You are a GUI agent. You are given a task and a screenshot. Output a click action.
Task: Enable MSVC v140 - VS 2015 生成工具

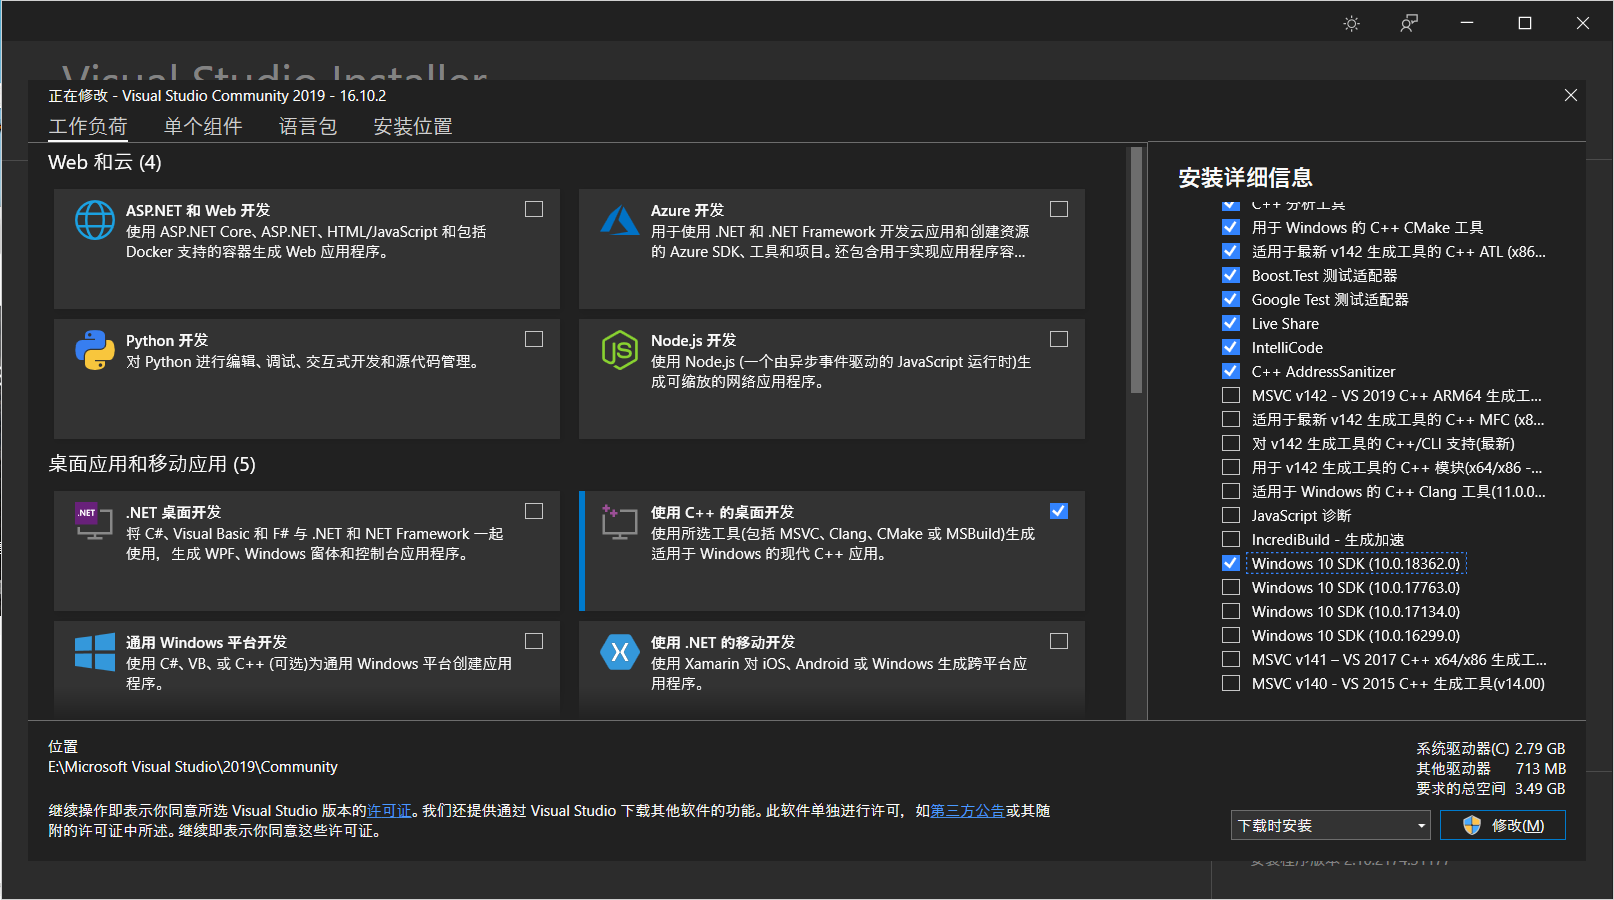(1230, 683)
